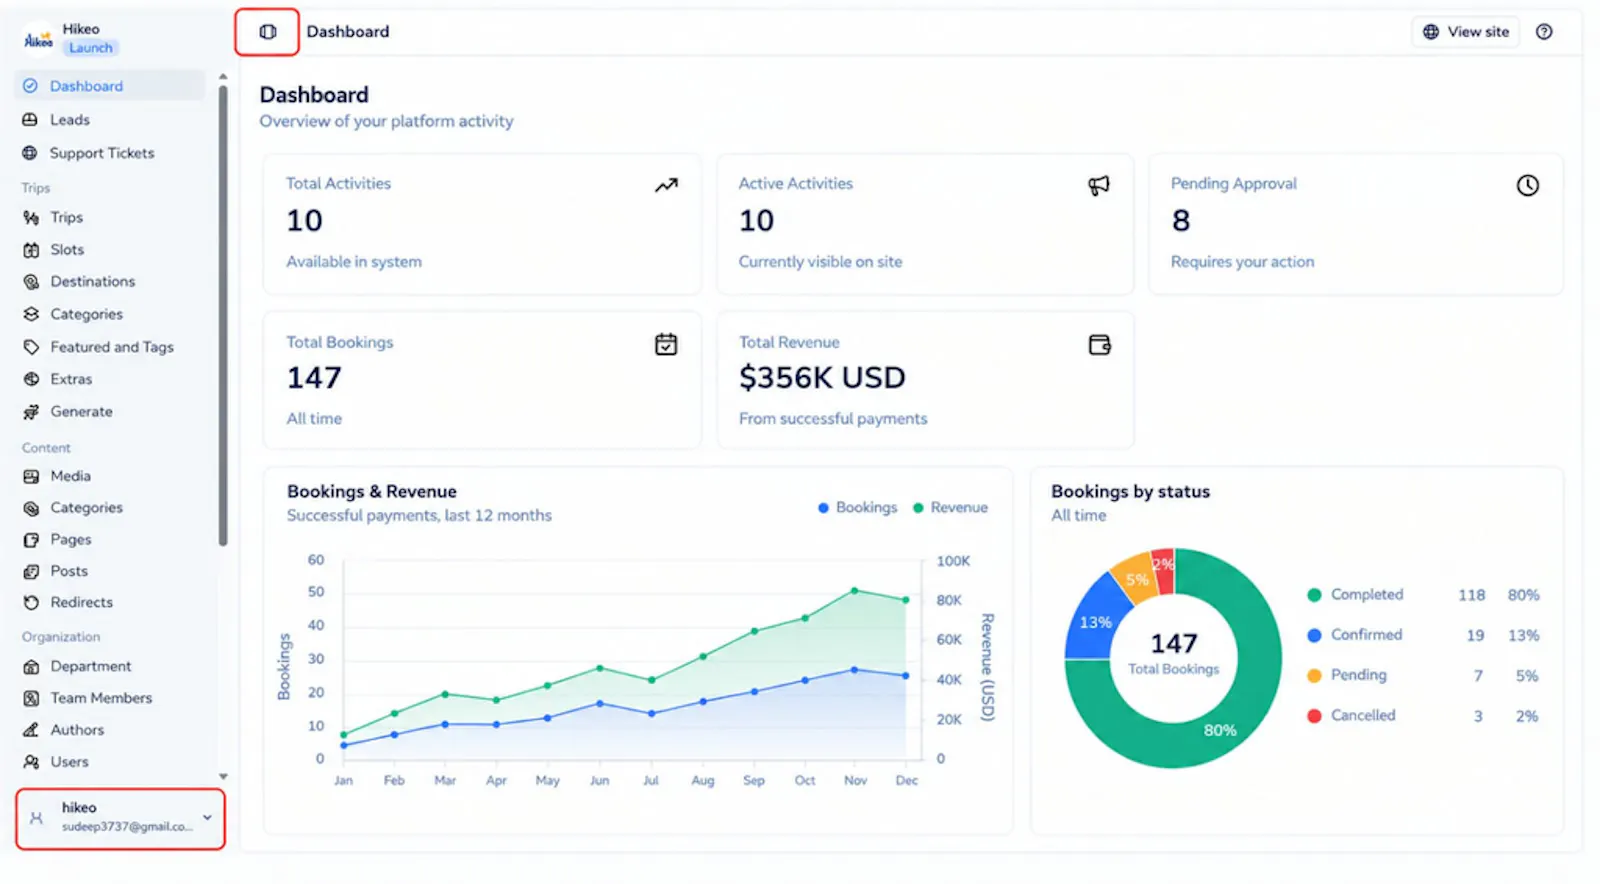The image size is (1600, 884).
Task: Click the red Cancelled legend swatch
Action: (1314, 716)
